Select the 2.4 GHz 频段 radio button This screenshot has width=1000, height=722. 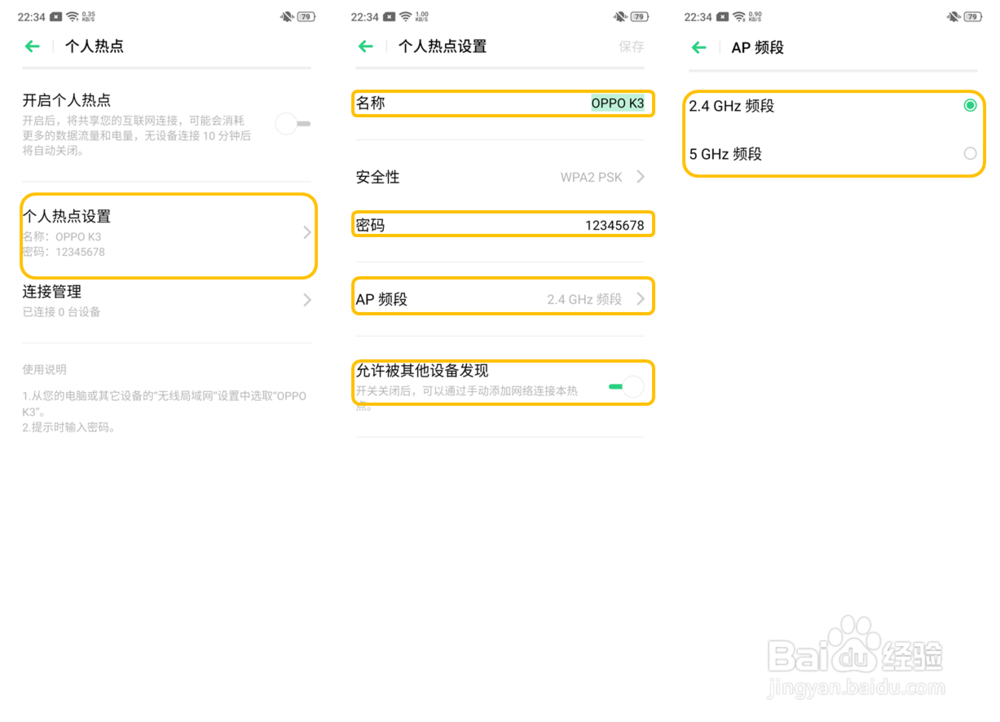click(969, 106)
